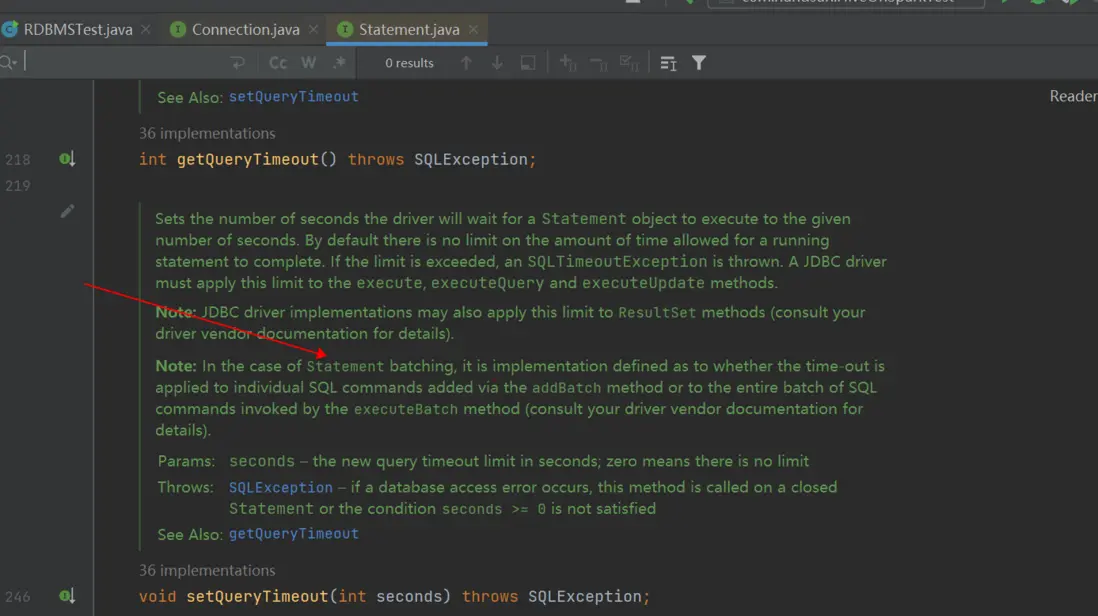The image size is (1098, 616).
Task: Click implementations gutter icon for getQueryTimeout
Action: pyautogui.click(x=67, y=159)
